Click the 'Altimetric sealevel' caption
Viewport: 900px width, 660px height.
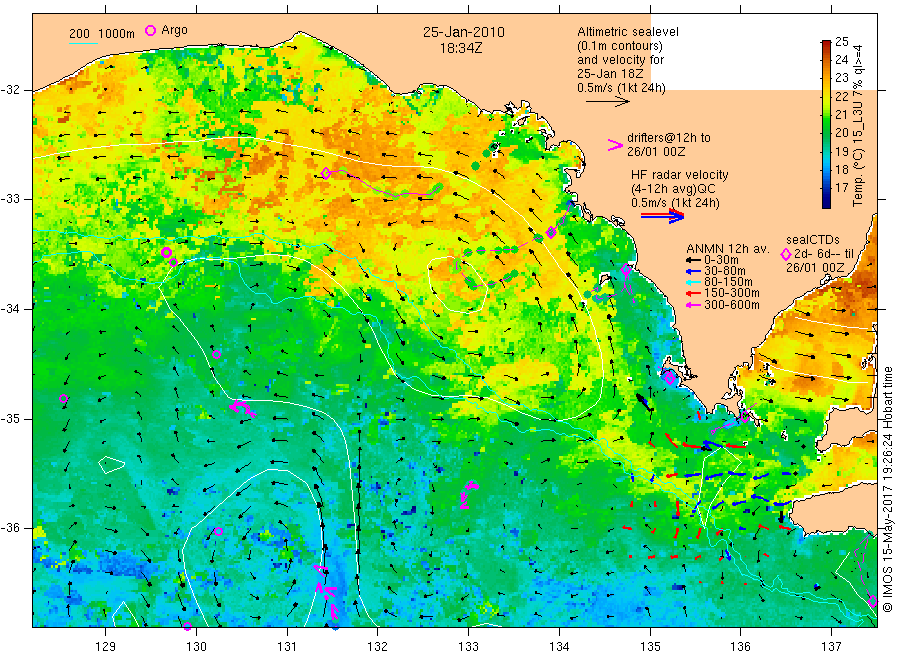628,32
